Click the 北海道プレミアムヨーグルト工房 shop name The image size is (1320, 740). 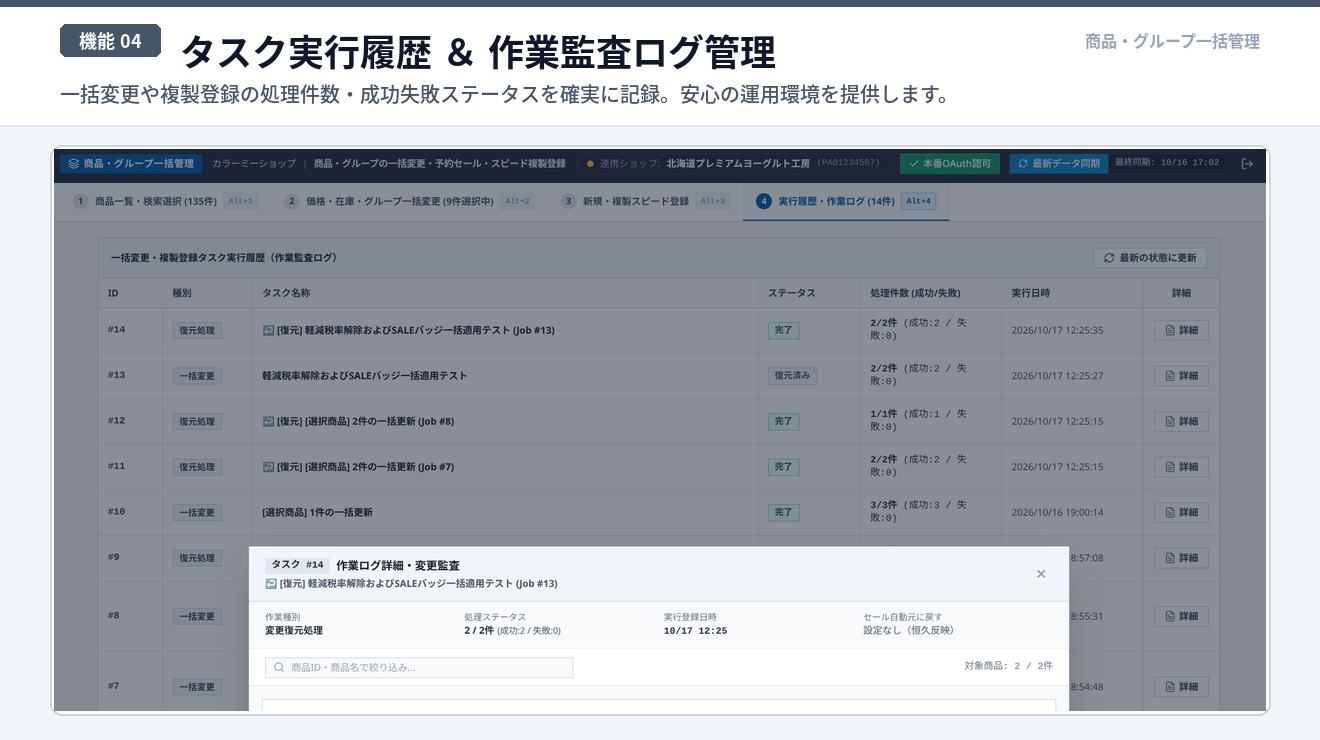(x=738, y=163)
